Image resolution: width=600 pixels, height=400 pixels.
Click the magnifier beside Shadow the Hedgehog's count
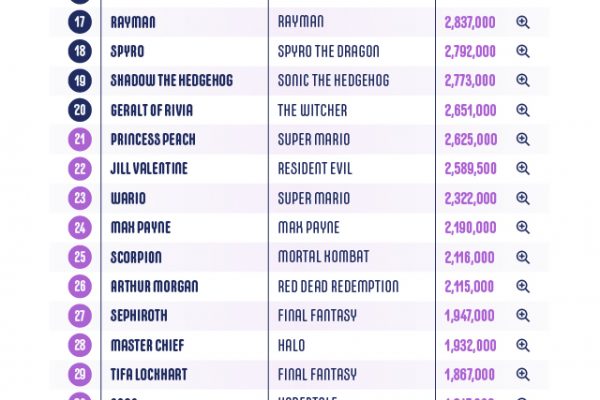click(523, 80)
